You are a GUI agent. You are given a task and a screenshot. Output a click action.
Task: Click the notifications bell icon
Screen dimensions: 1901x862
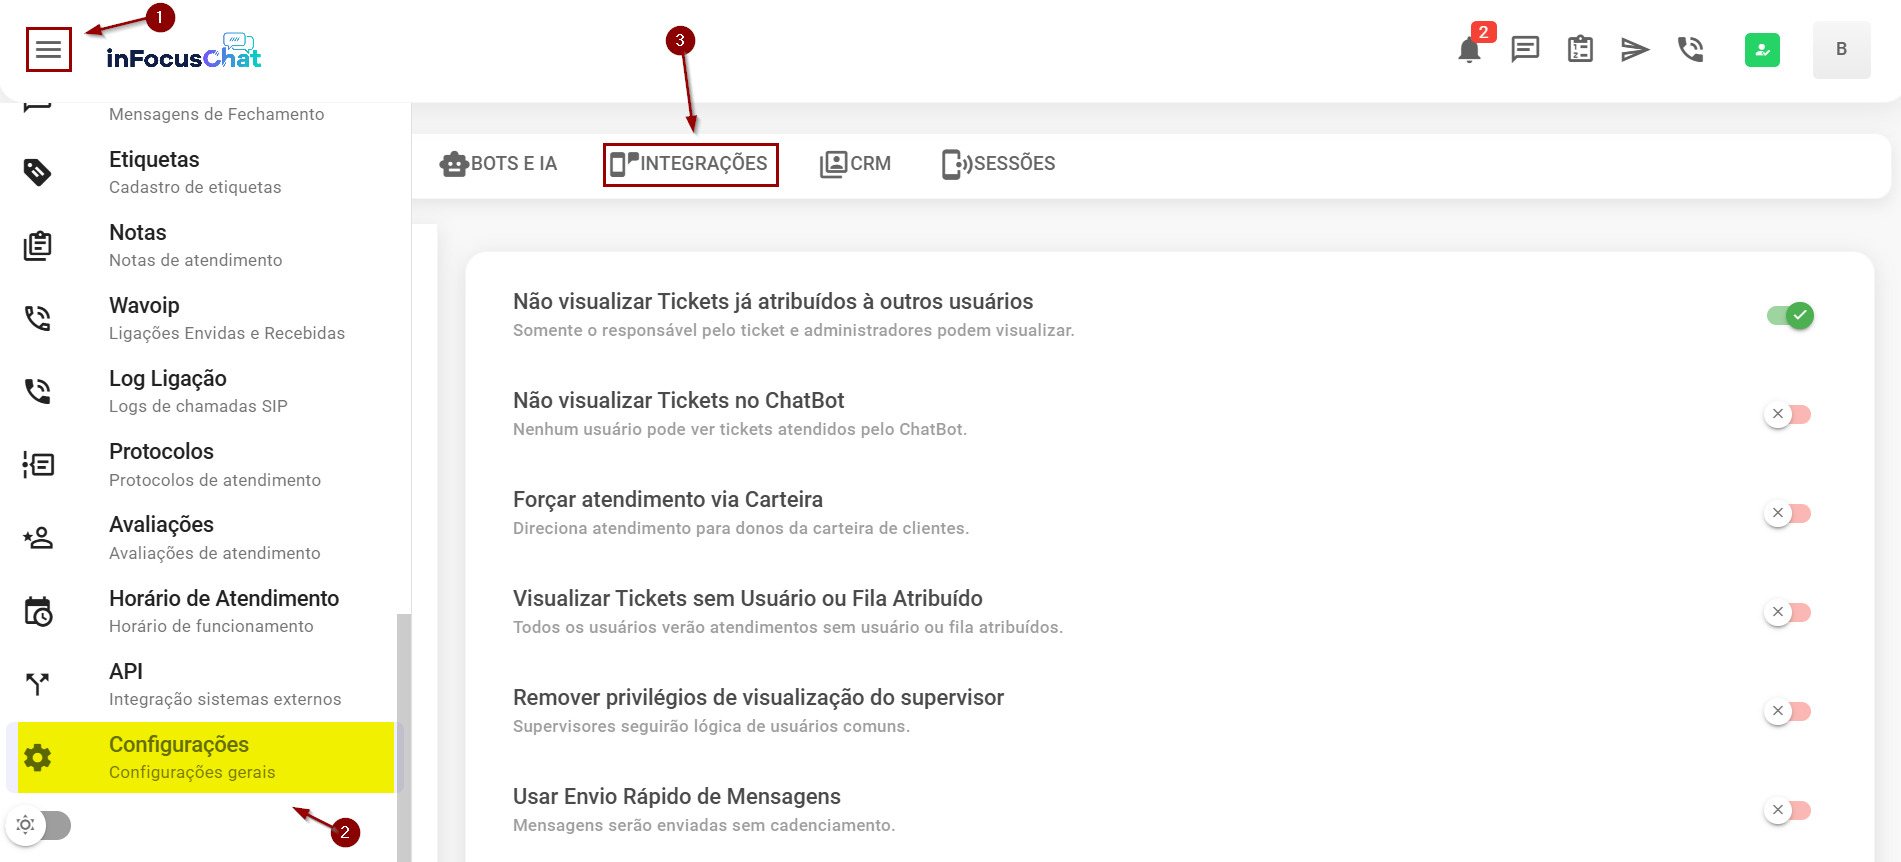tap(1469, 50)
